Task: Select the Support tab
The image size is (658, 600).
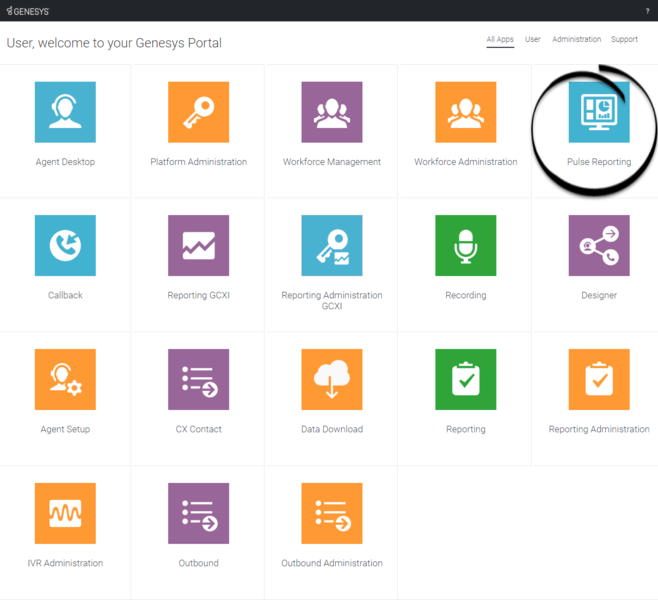Action: (624, 39)
